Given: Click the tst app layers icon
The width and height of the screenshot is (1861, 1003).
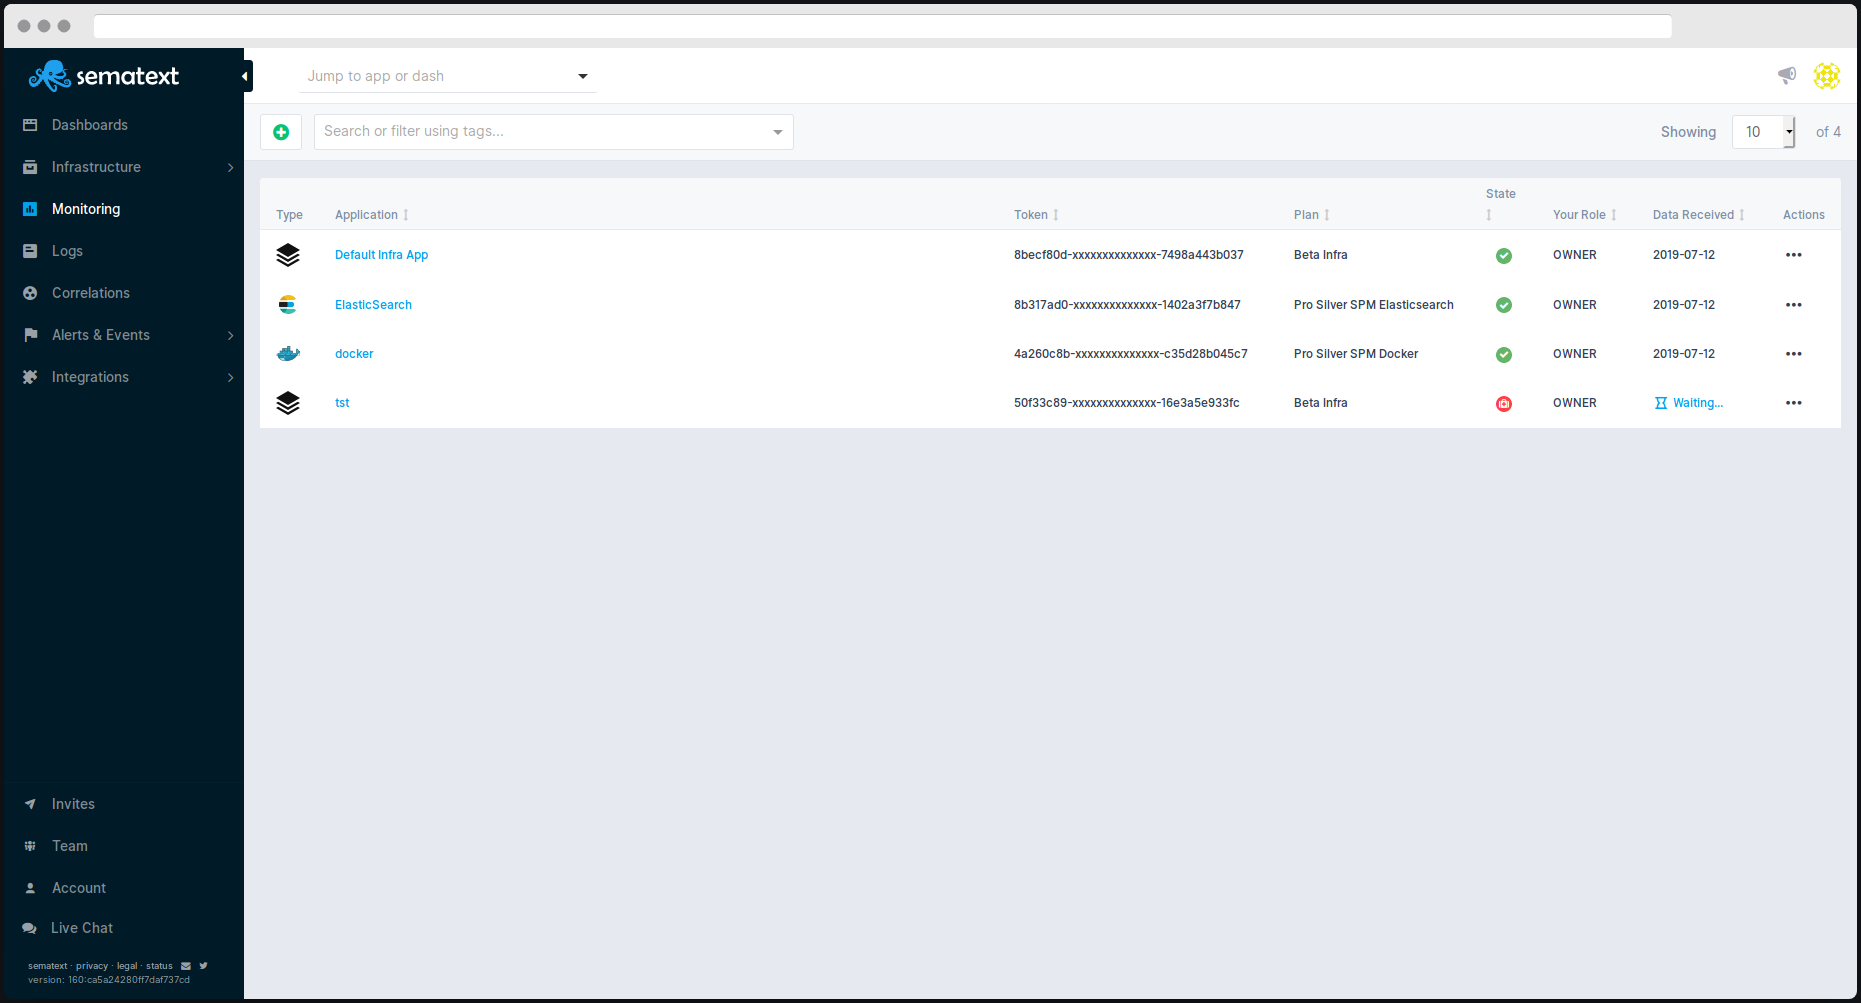Looking at the screenshot, I should coord(288,403).
